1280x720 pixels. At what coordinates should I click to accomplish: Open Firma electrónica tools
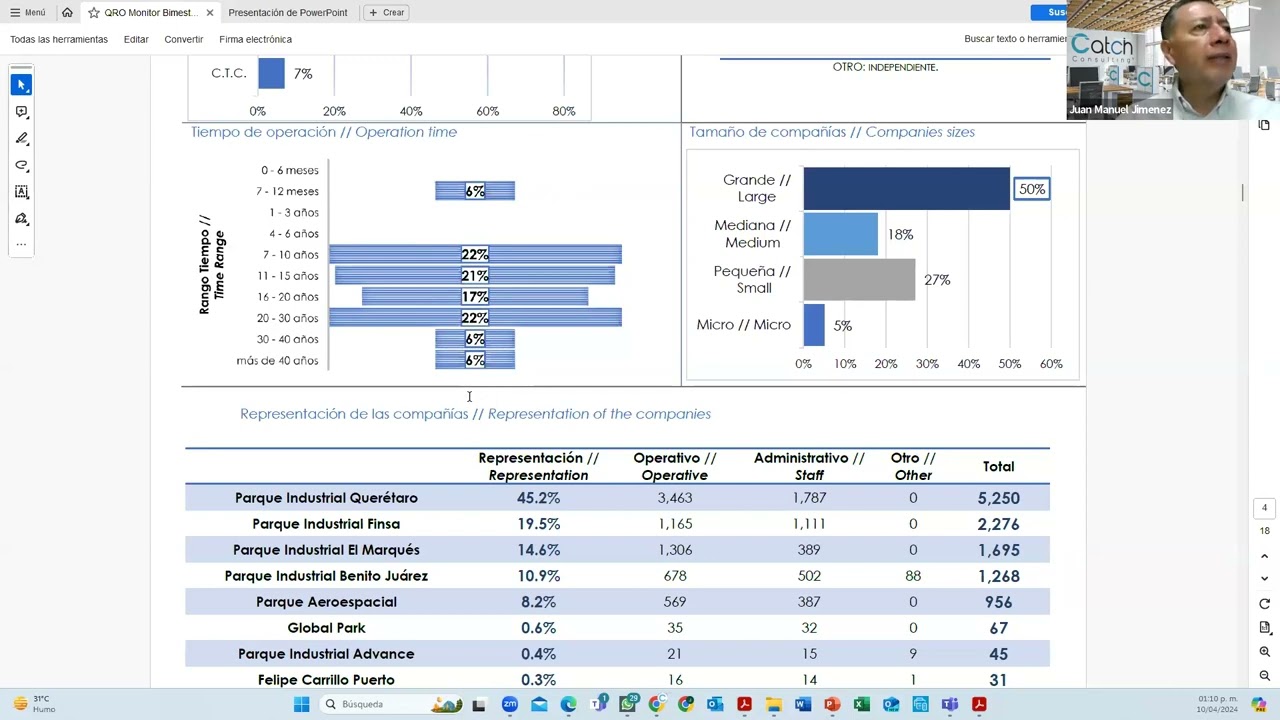[255, 39]
